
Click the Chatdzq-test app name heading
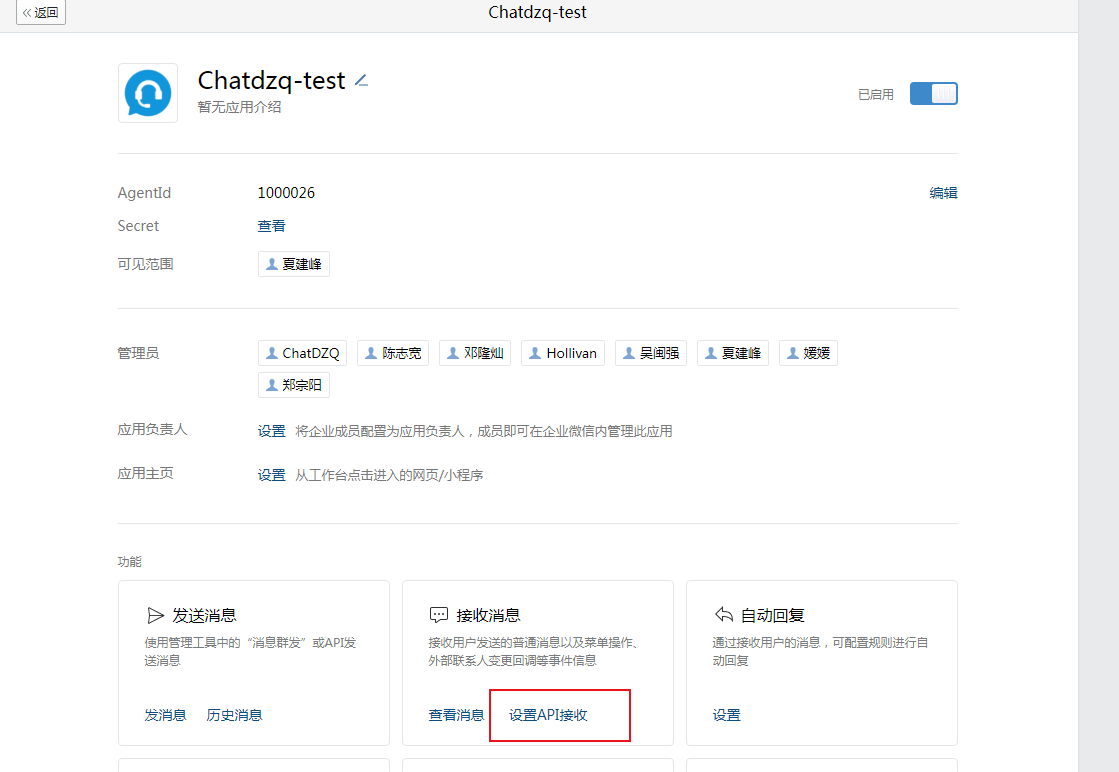[x=271, y=81]
